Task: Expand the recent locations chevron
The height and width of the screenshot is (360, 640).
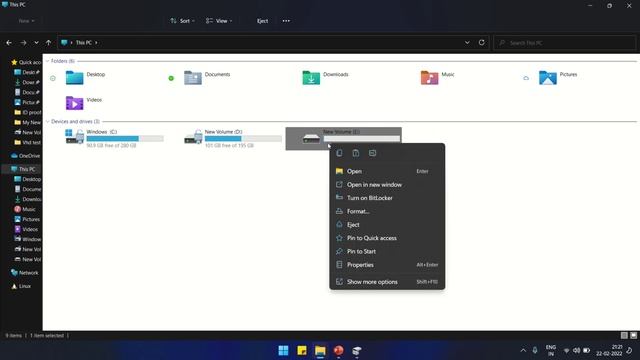Action: (36, 42)
